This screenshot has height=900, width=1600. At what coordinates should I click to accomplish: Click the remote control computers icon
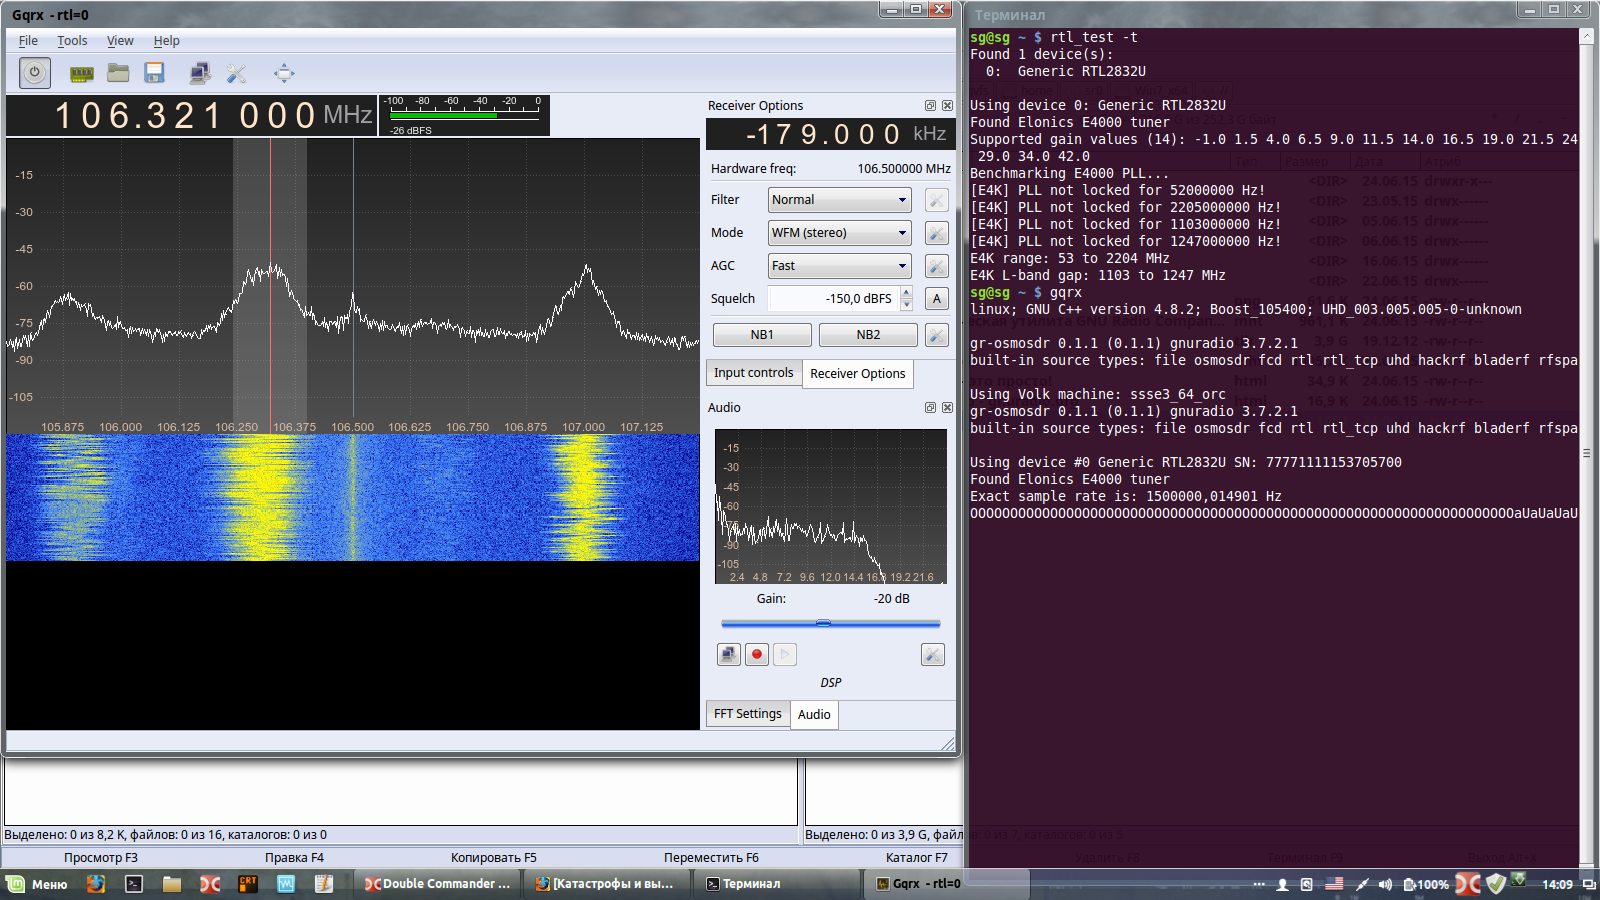(x=200, y=73)
